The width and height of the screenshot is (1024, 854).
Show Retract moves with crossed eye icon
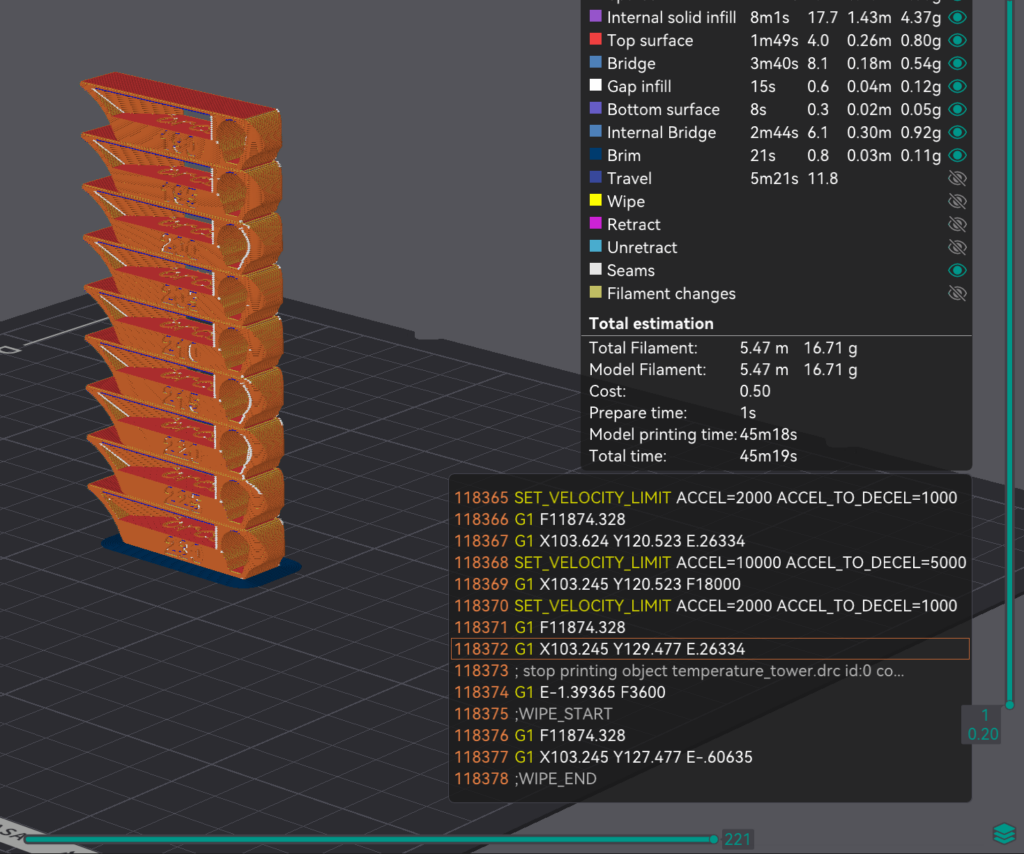957,225
